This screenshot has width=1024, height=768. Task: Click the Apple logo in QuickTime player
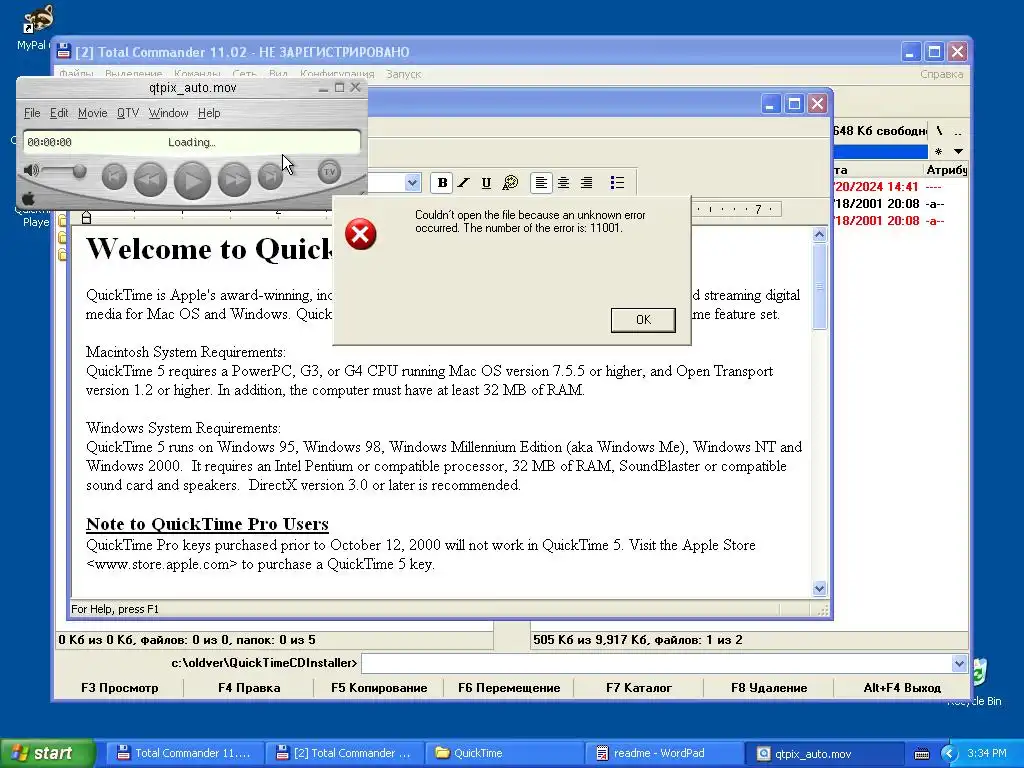click(28, 198)
